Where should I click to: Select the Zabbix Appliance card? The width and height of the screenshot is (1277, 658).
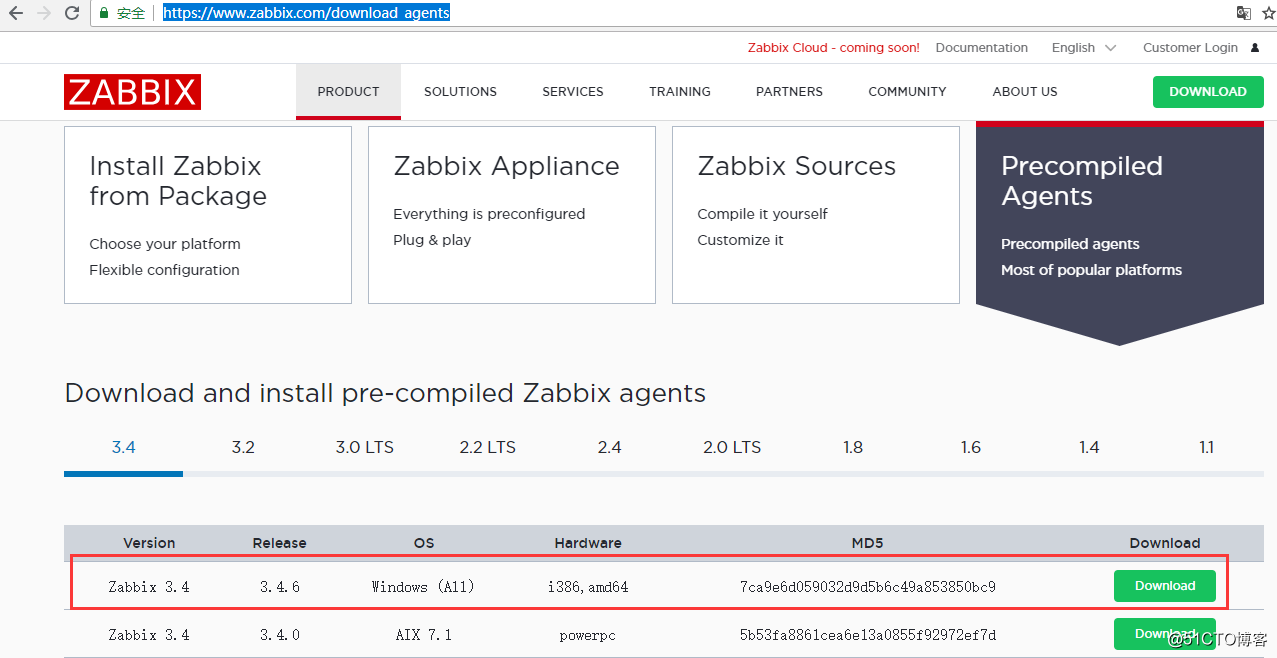pyautogui.click(x=512, y=214)
